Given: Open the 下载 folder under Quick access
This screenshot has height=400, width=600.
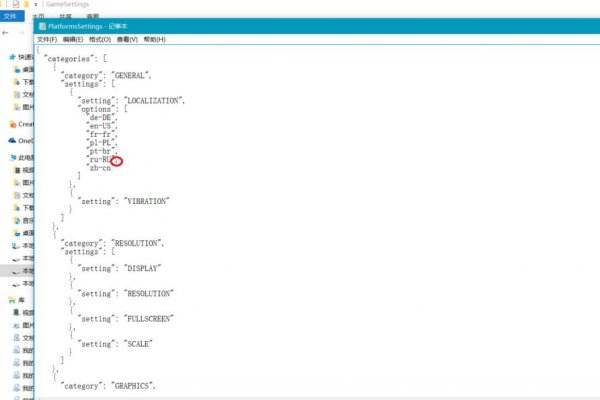Looking at the screenshot, I should 24,82.
